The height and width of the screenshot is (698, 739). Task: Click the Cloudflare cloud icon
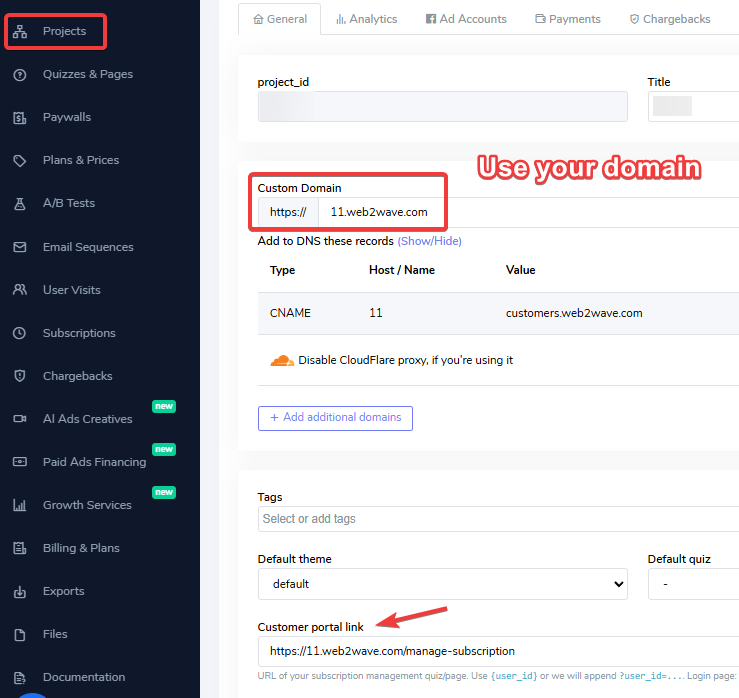(282, 361)
